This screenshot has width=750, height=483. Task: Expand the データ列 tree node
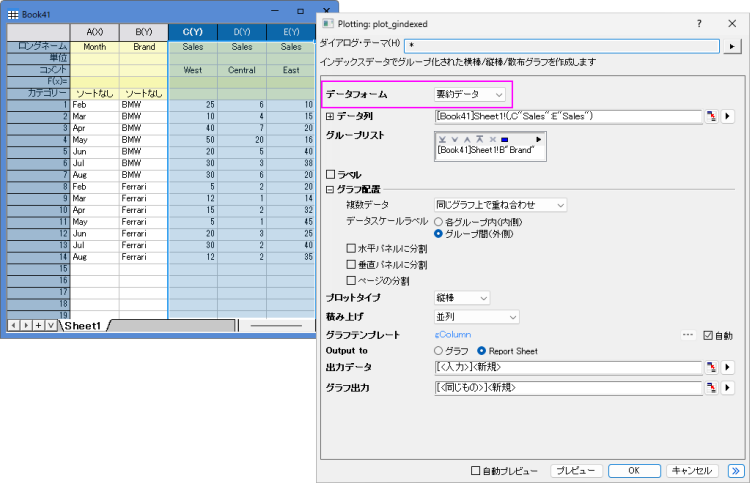330,116
